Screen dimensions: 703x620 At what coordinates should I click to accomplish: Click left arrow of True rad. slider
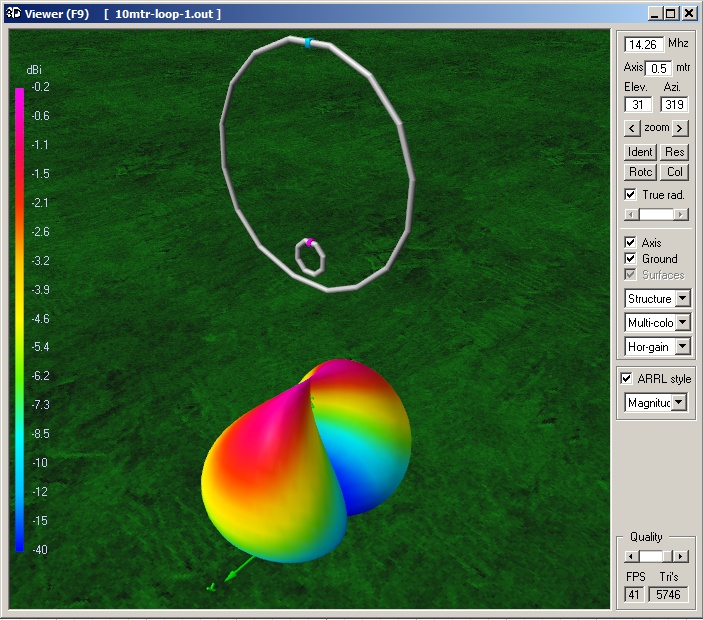point(632,215)
